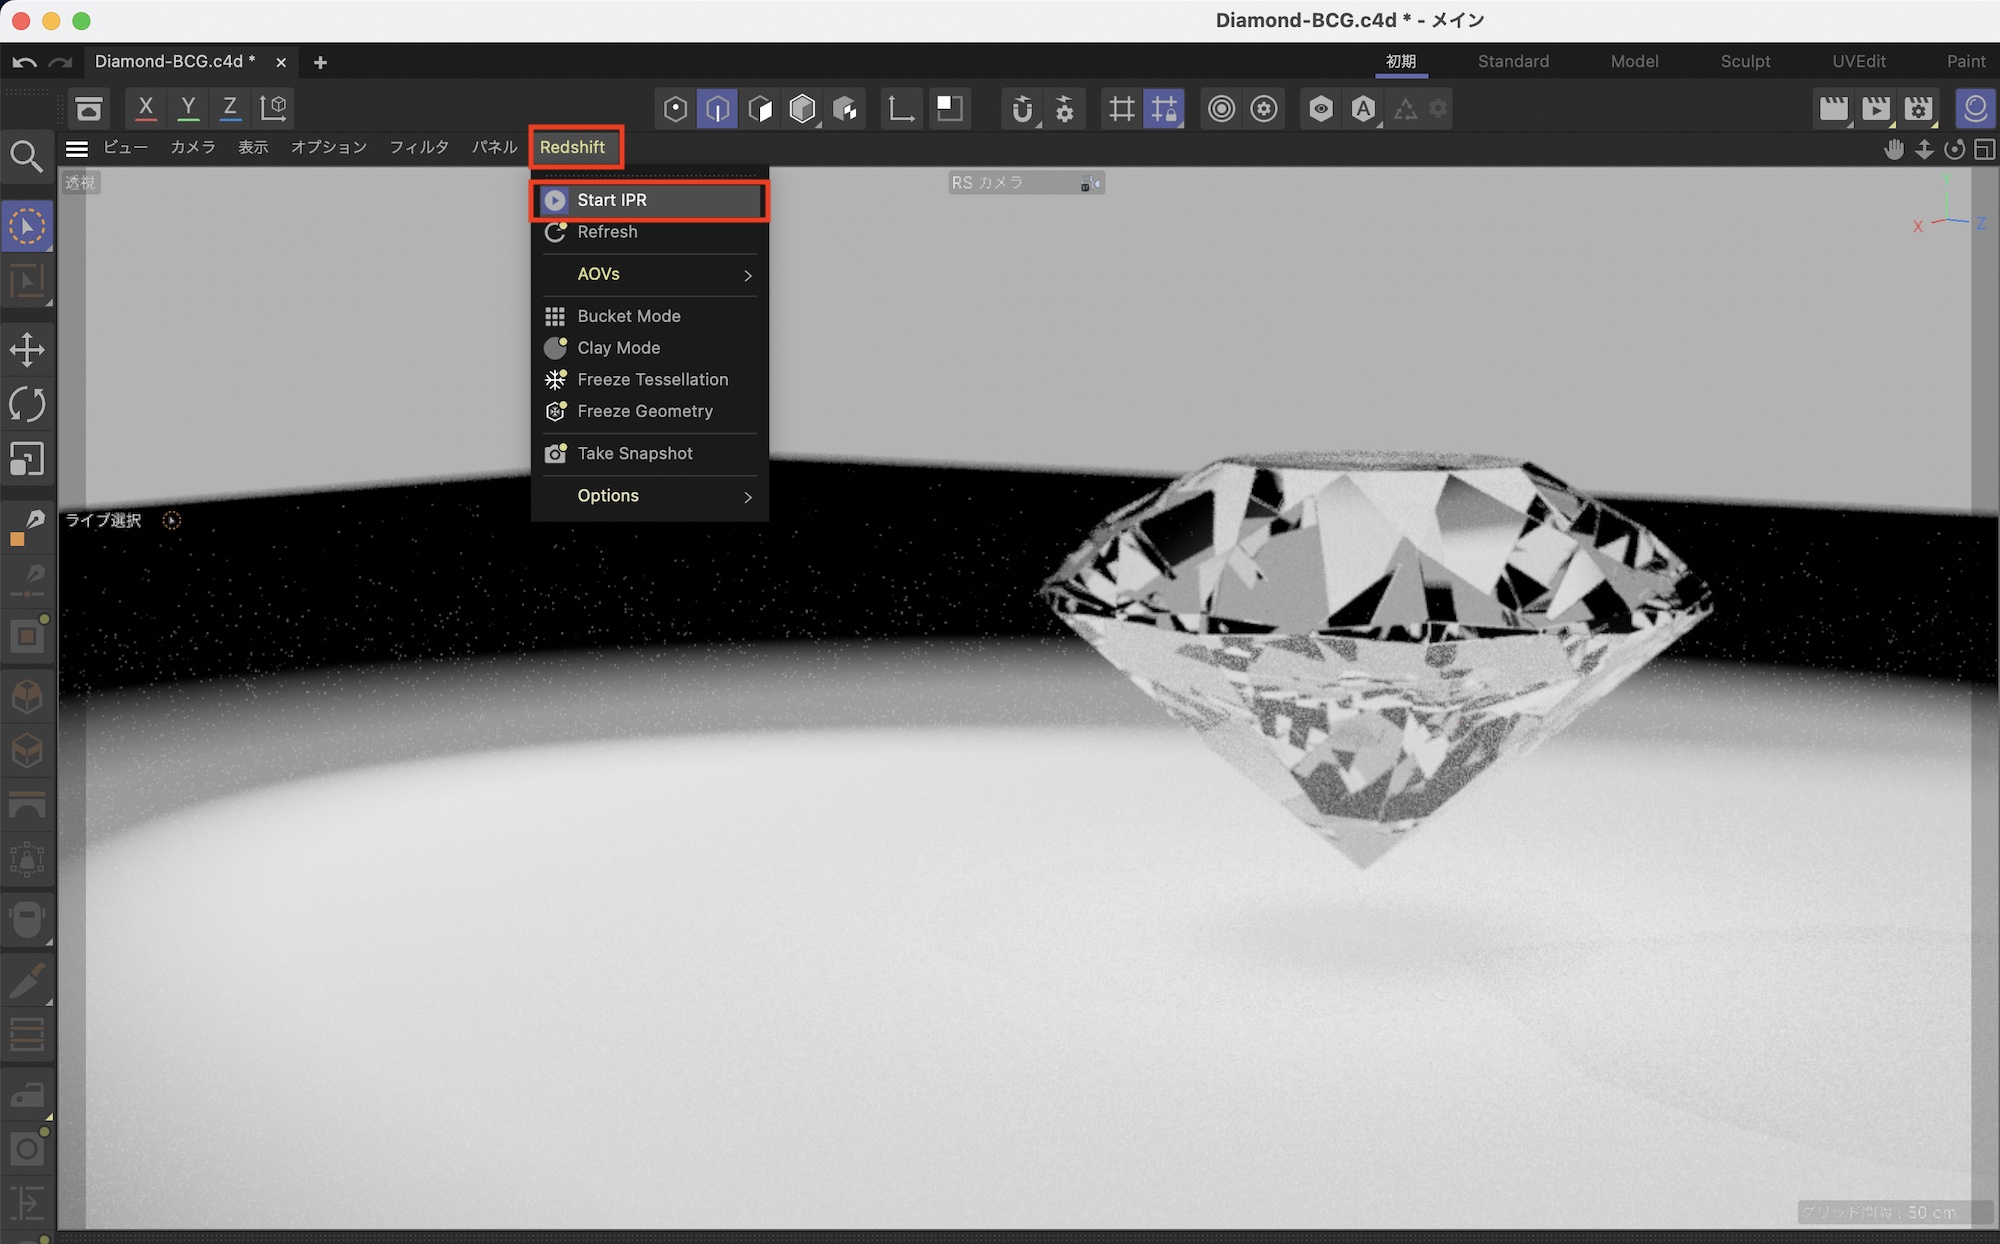Select Clay Mode in Redshift menu
The height and width of the screenshot is (1244, 2000).
click(619, 348)
